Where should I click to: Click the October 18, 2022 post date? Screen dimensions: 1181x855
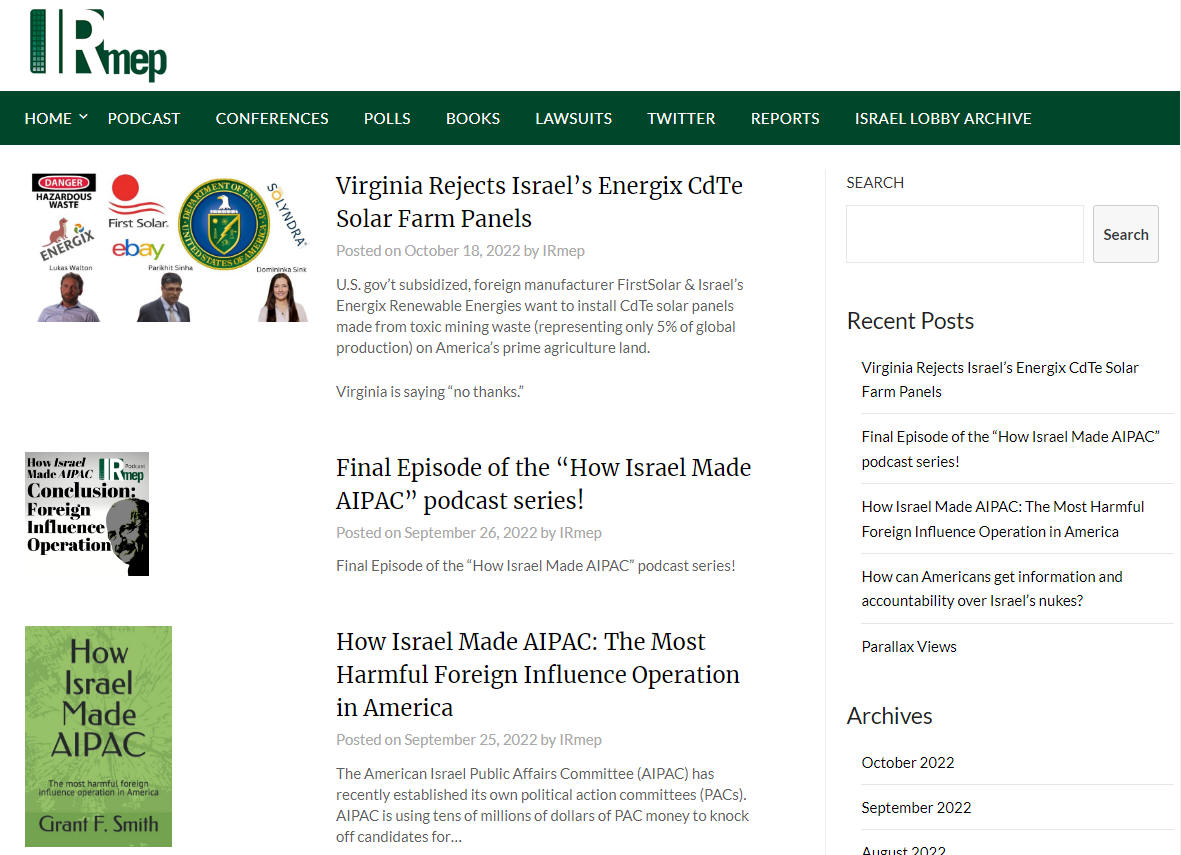[x=462, y=251]
